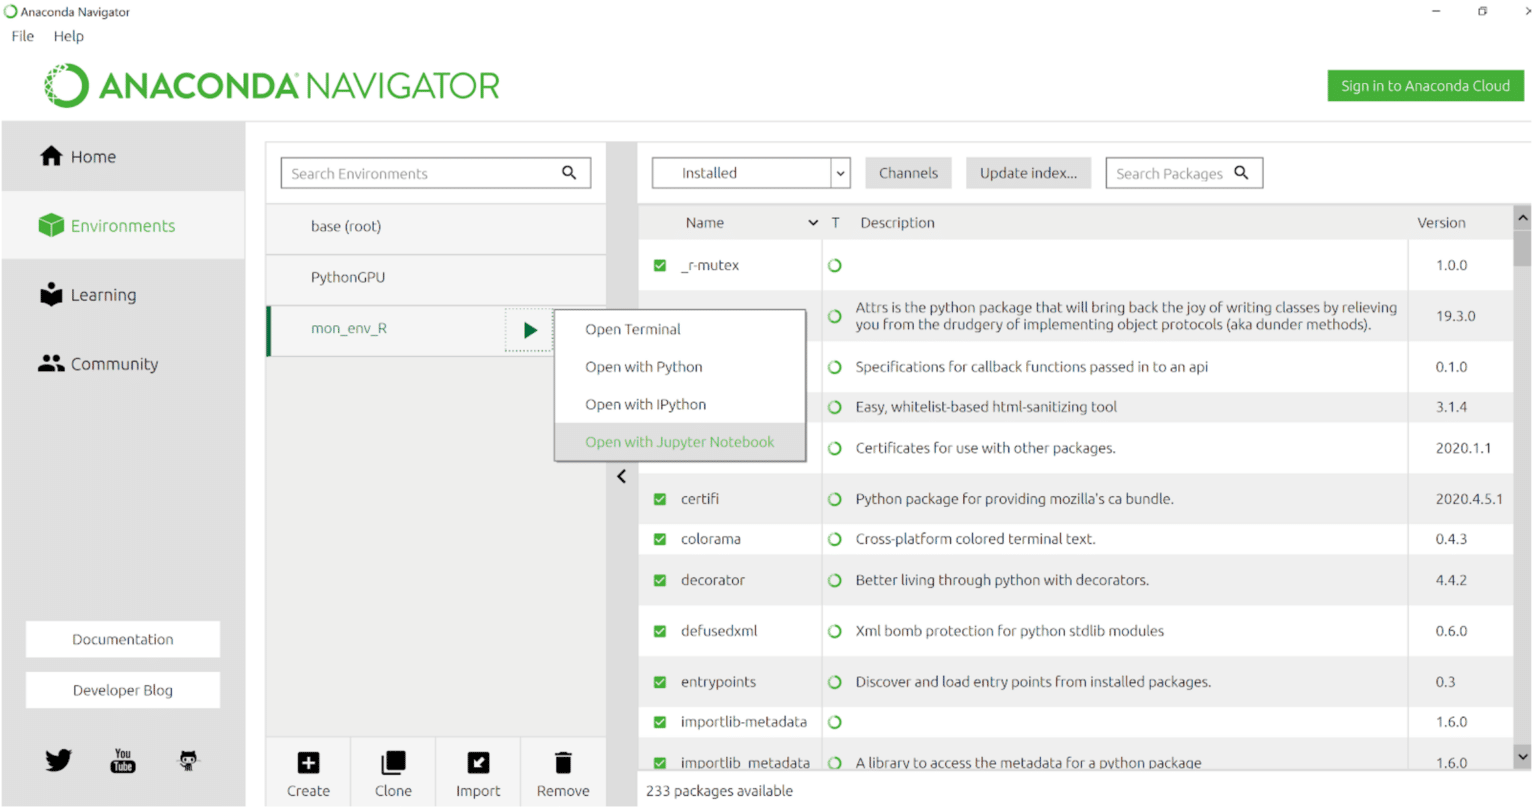Select Open with Jupyter Notebook from the menu
Viewport: 1536px width, 807px height.
(679, 441)
